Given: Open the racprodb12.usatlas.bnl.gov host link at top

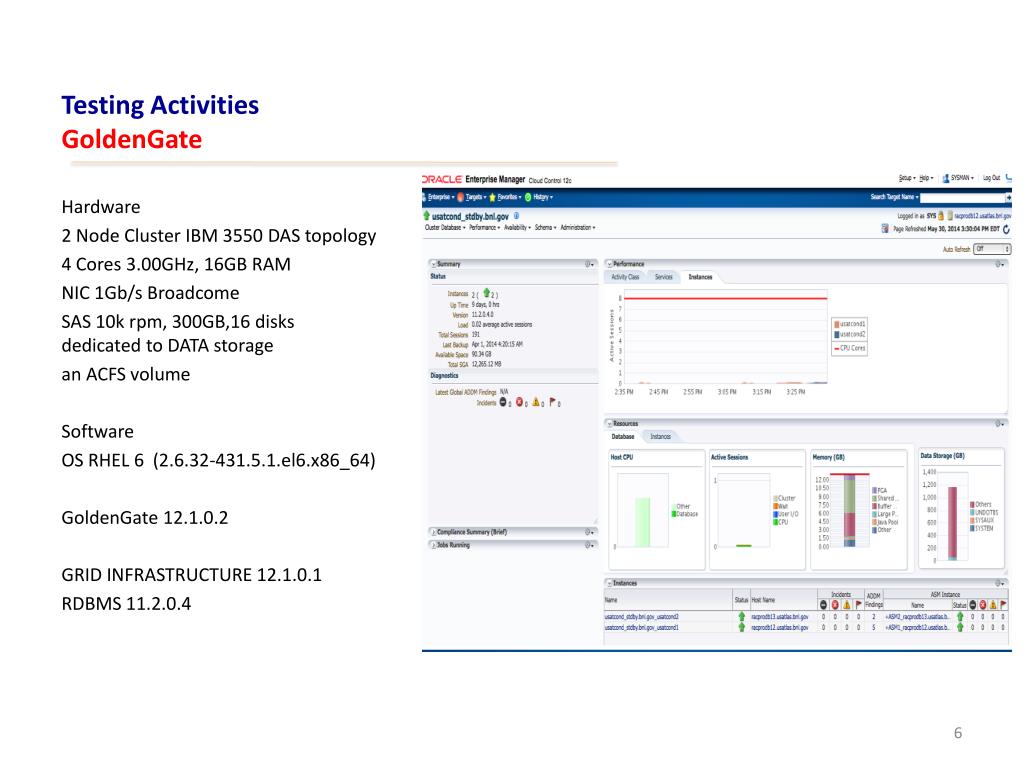Looking at the screenshot, I should [x=983, y=216].
